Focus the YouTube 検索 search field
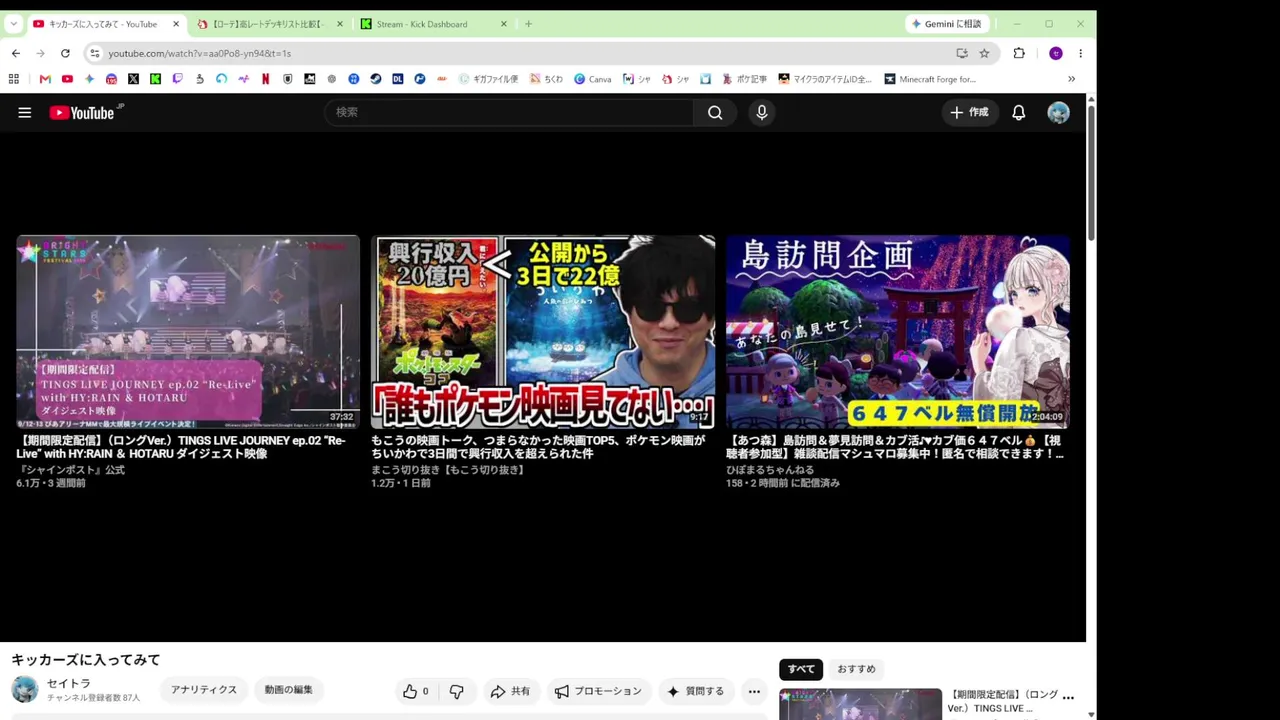This screenshot has width=1280, height=720. pos(509,113)
